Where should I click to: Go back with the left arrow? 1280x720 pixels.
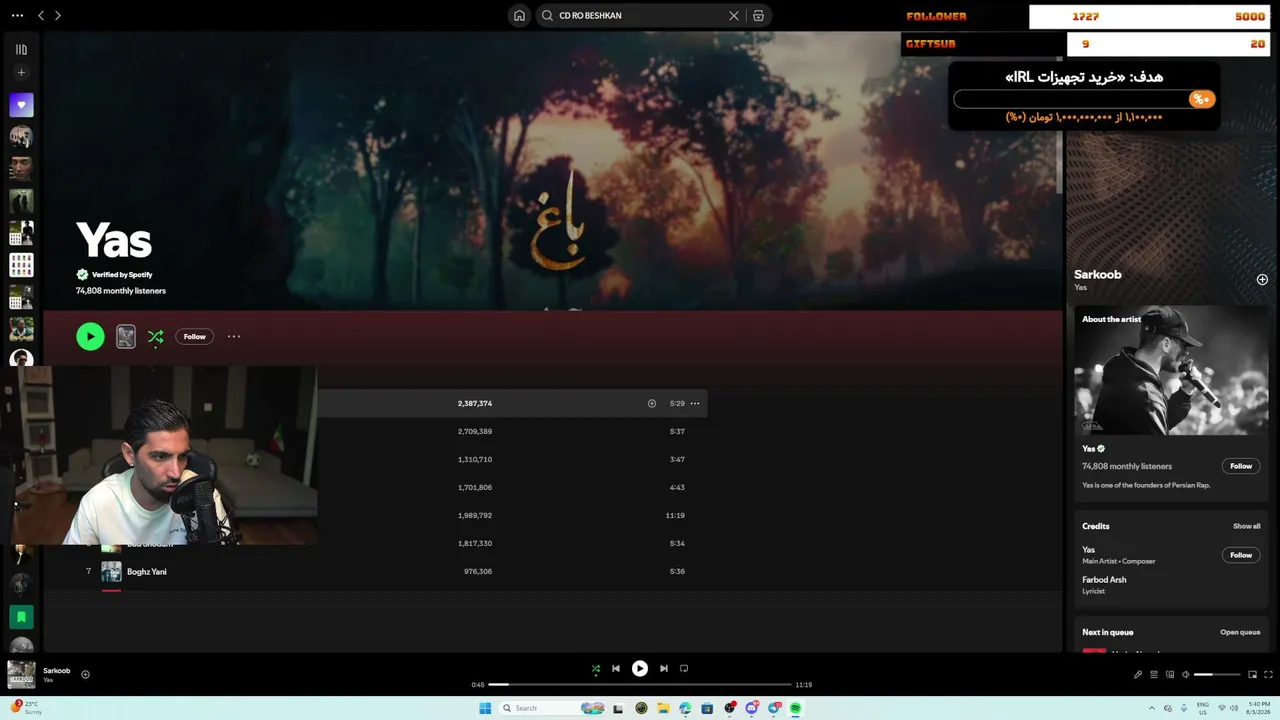tap(41, 16)
